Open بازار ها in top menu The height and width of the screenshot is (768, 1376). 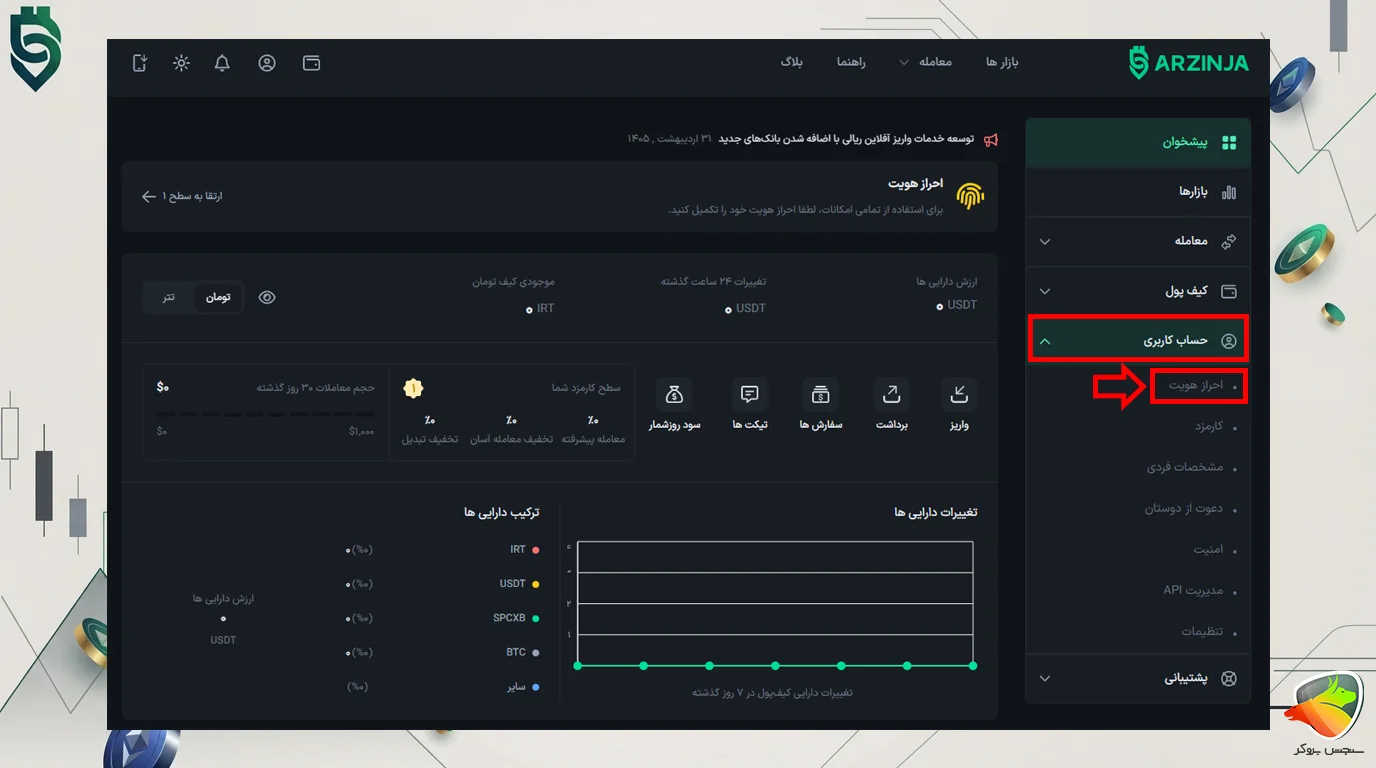pyautogui.click(x=1002, y=62)
